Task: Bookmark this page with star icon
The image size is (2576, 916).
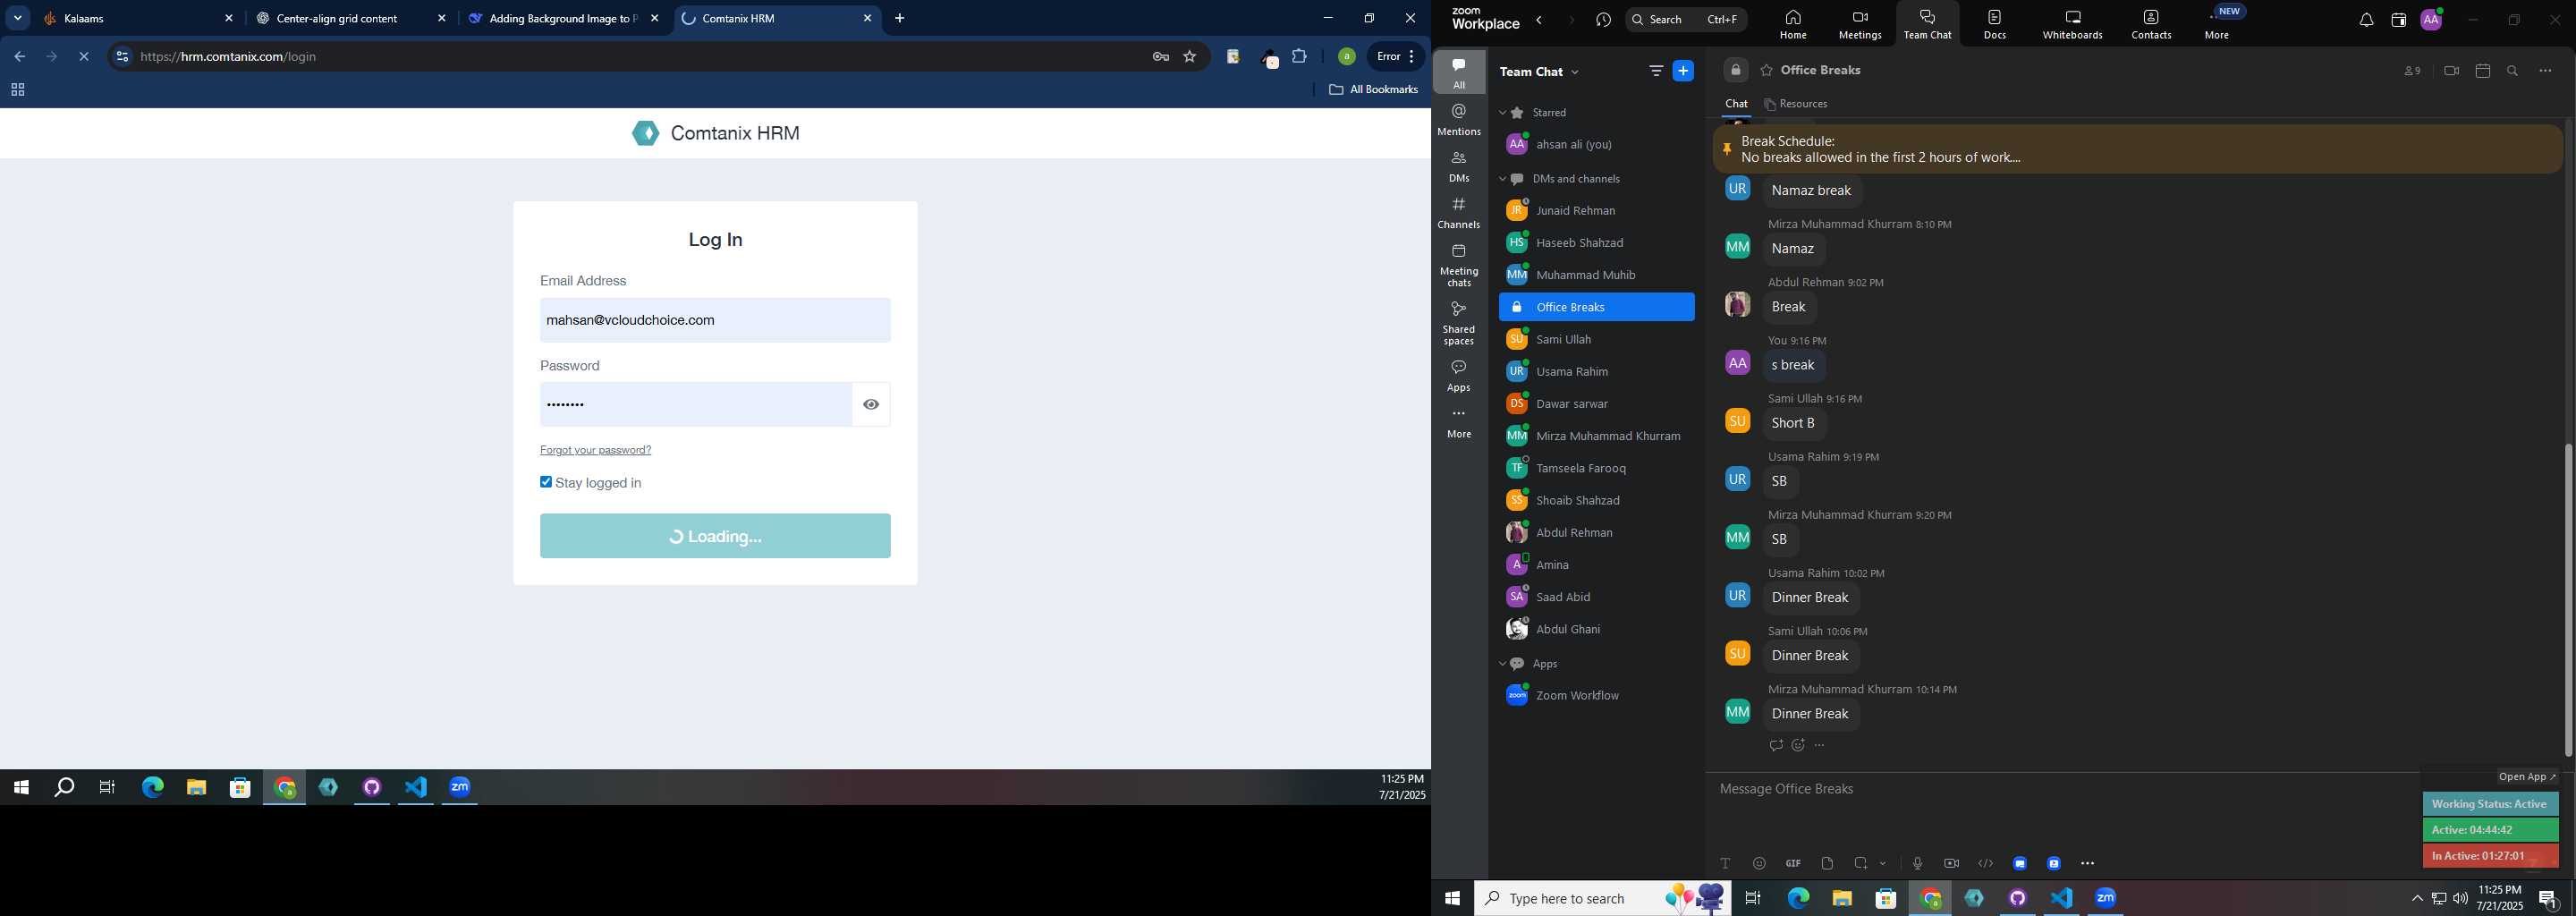Action: click(1190, 57)
